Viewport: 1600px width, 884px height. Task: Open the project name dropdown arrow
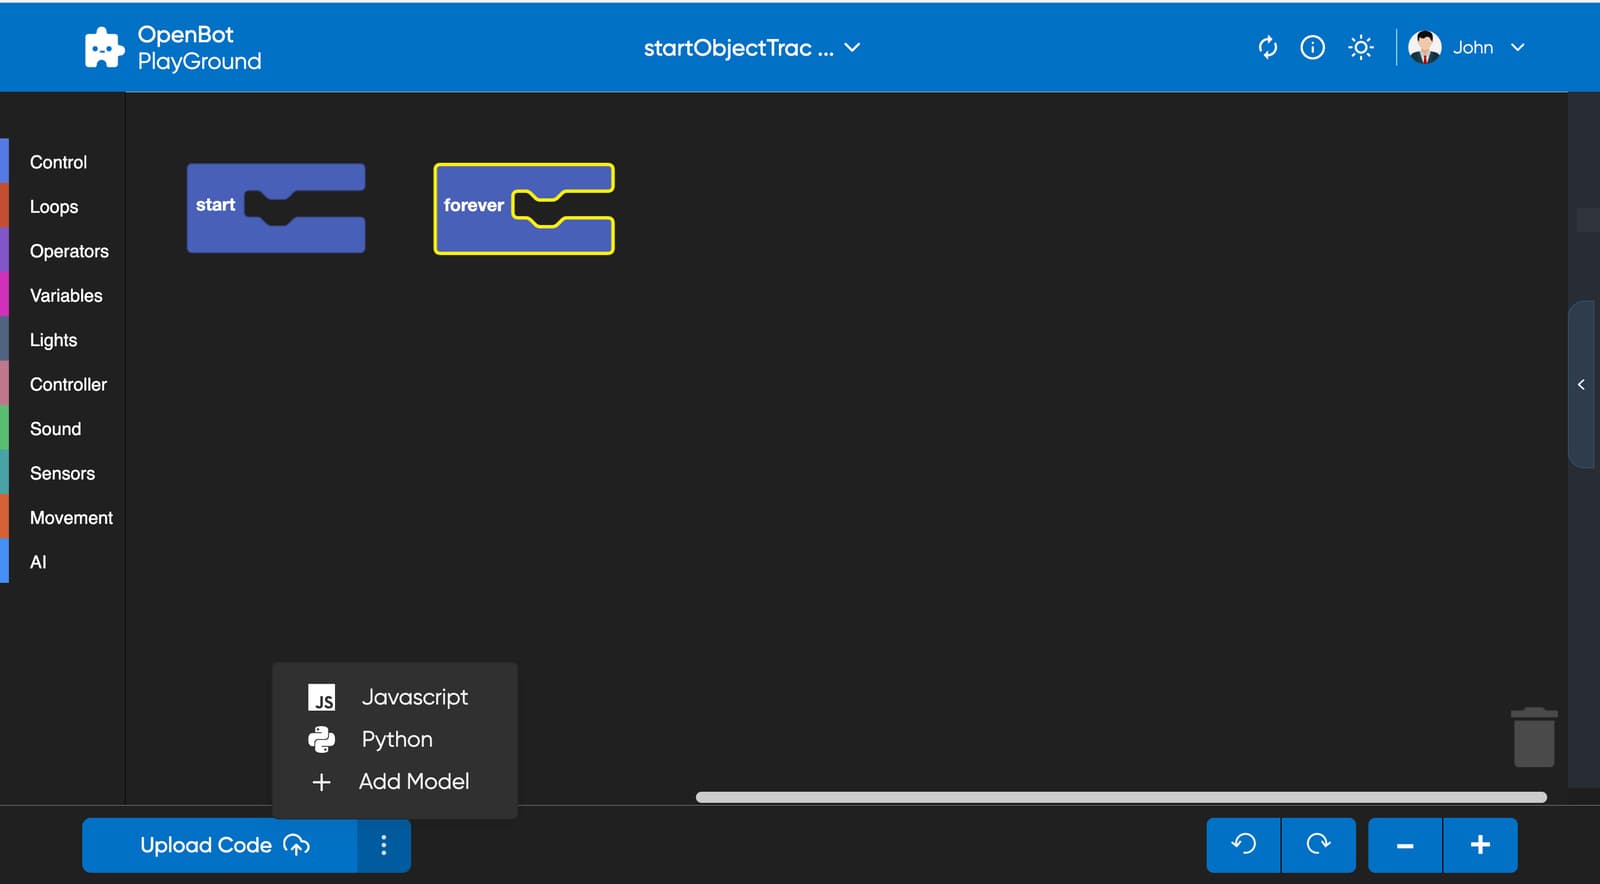tap(852, 47)
